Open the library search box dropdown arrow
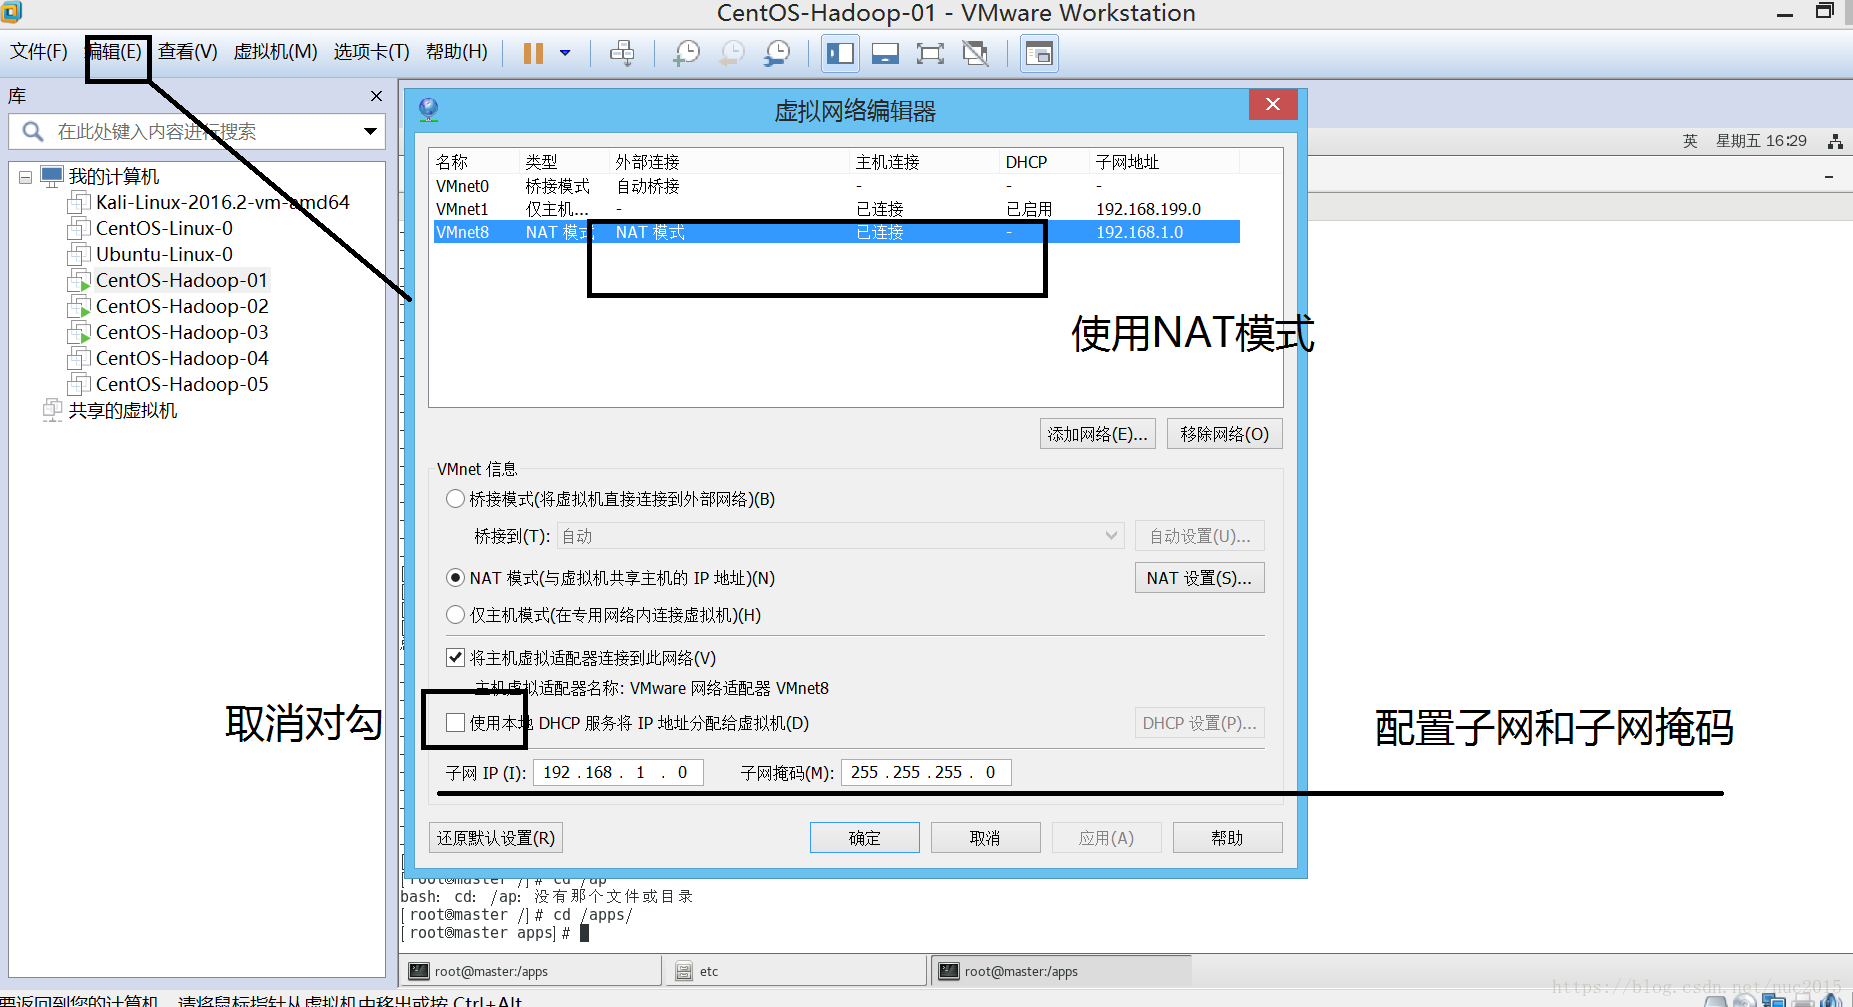Image resolution: width=1853 pixels, height=1007 pixels. click(x=370, y=131)
